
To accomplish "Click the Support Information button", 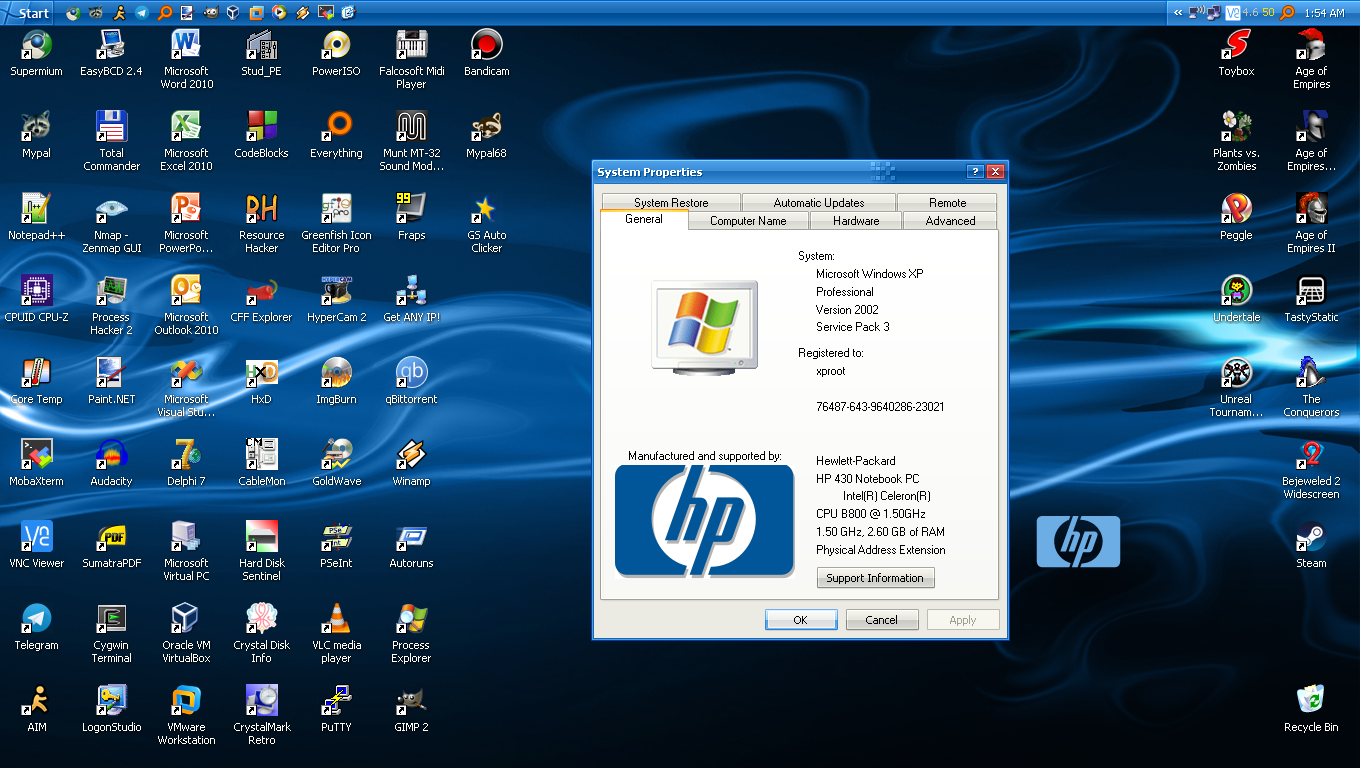I will pyautogui.click(x=875, y=578).
